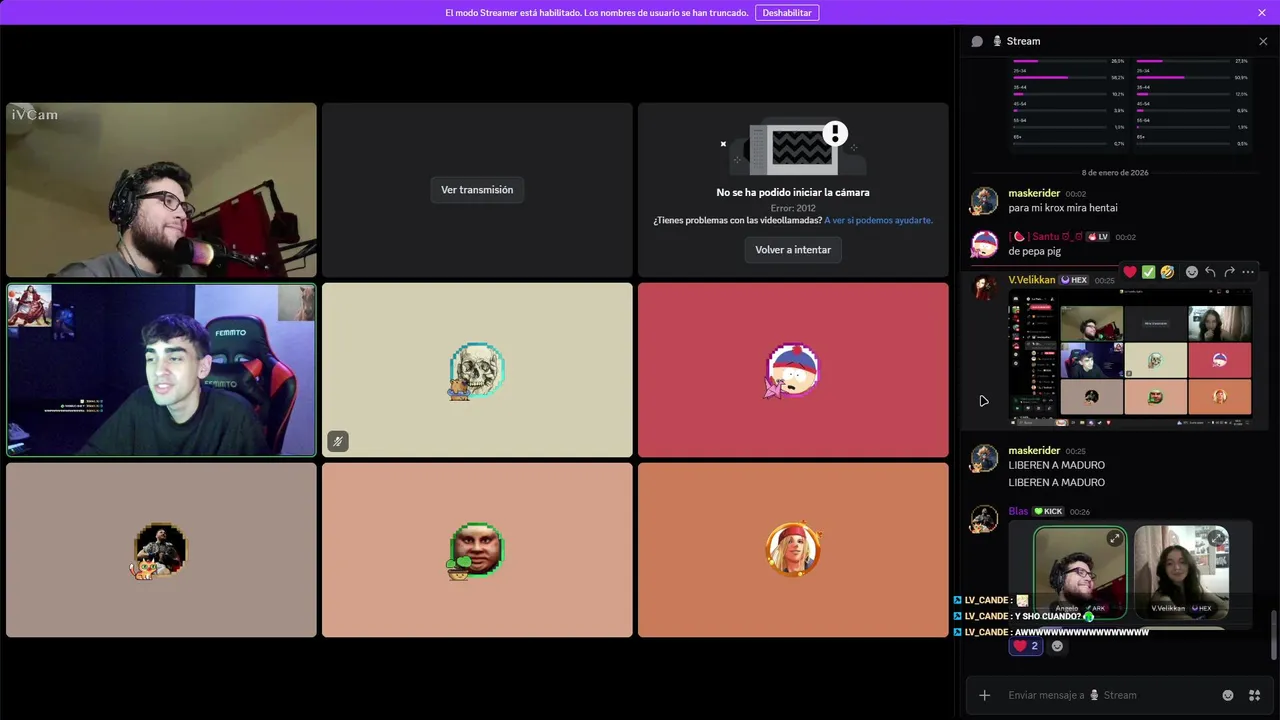Close the Stream chat panel
This screenshot has width=1280, height=720.
1263,41
